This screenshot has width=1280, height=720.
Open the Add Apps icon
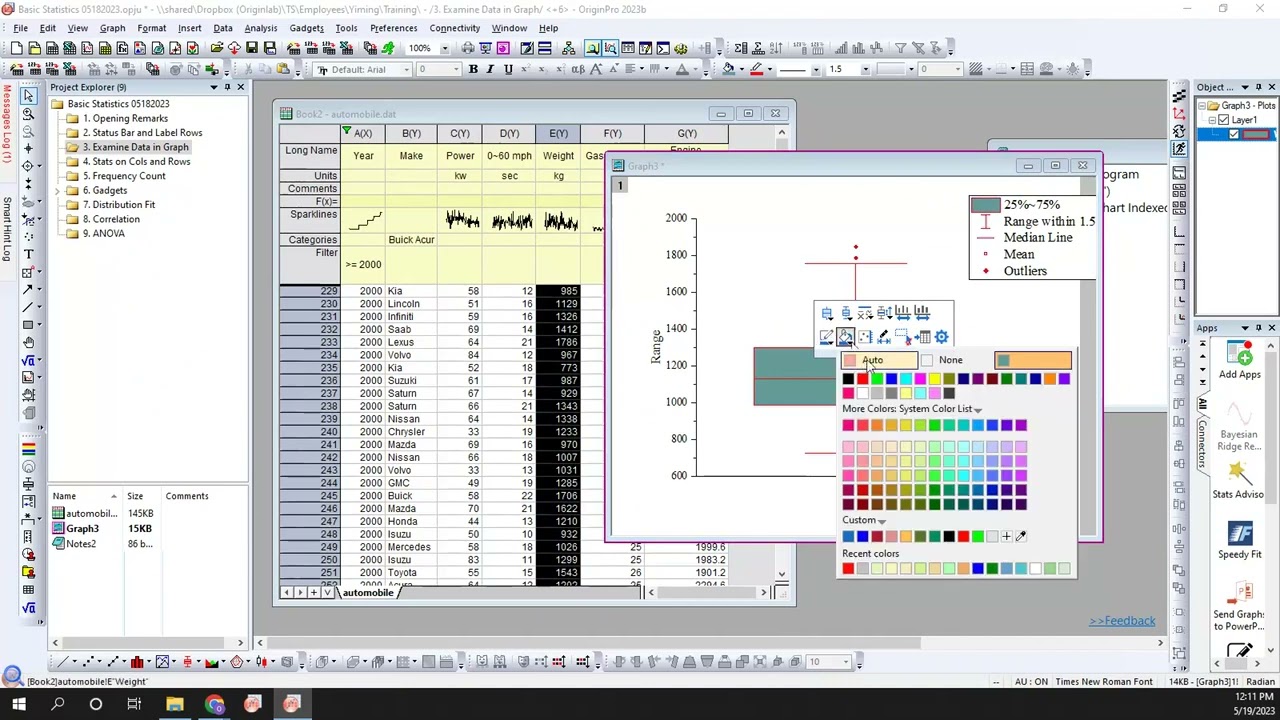tap(1239, 361)
